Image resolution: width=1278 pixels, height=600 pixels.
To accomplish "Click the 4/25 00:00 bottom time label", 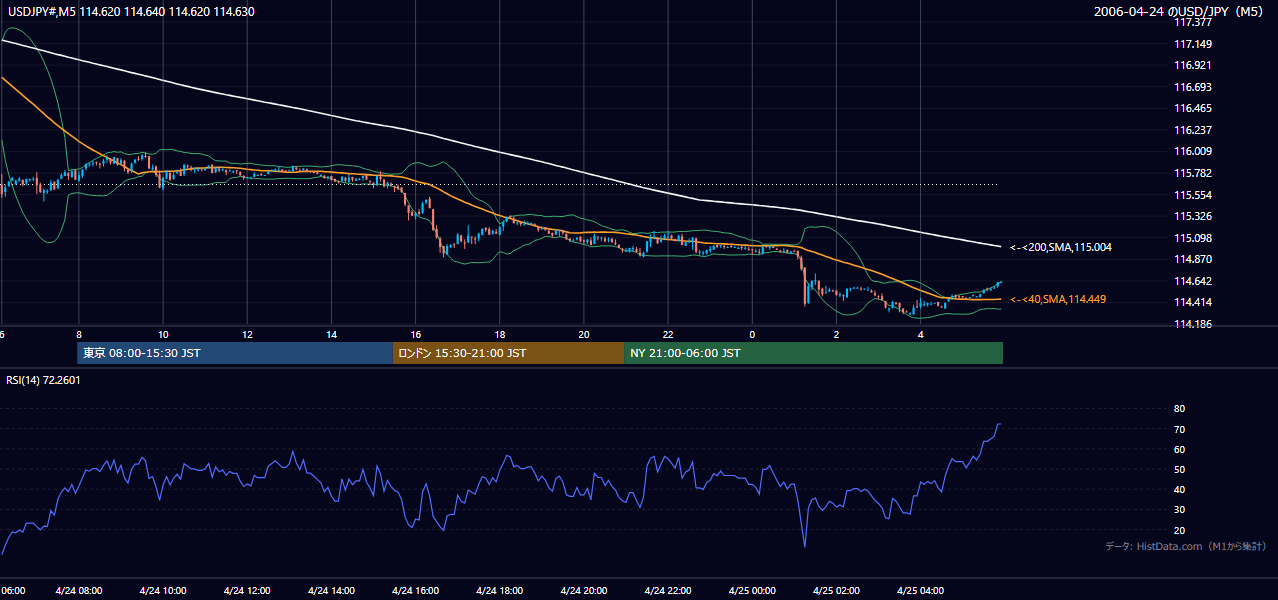I will click(753, 590).
